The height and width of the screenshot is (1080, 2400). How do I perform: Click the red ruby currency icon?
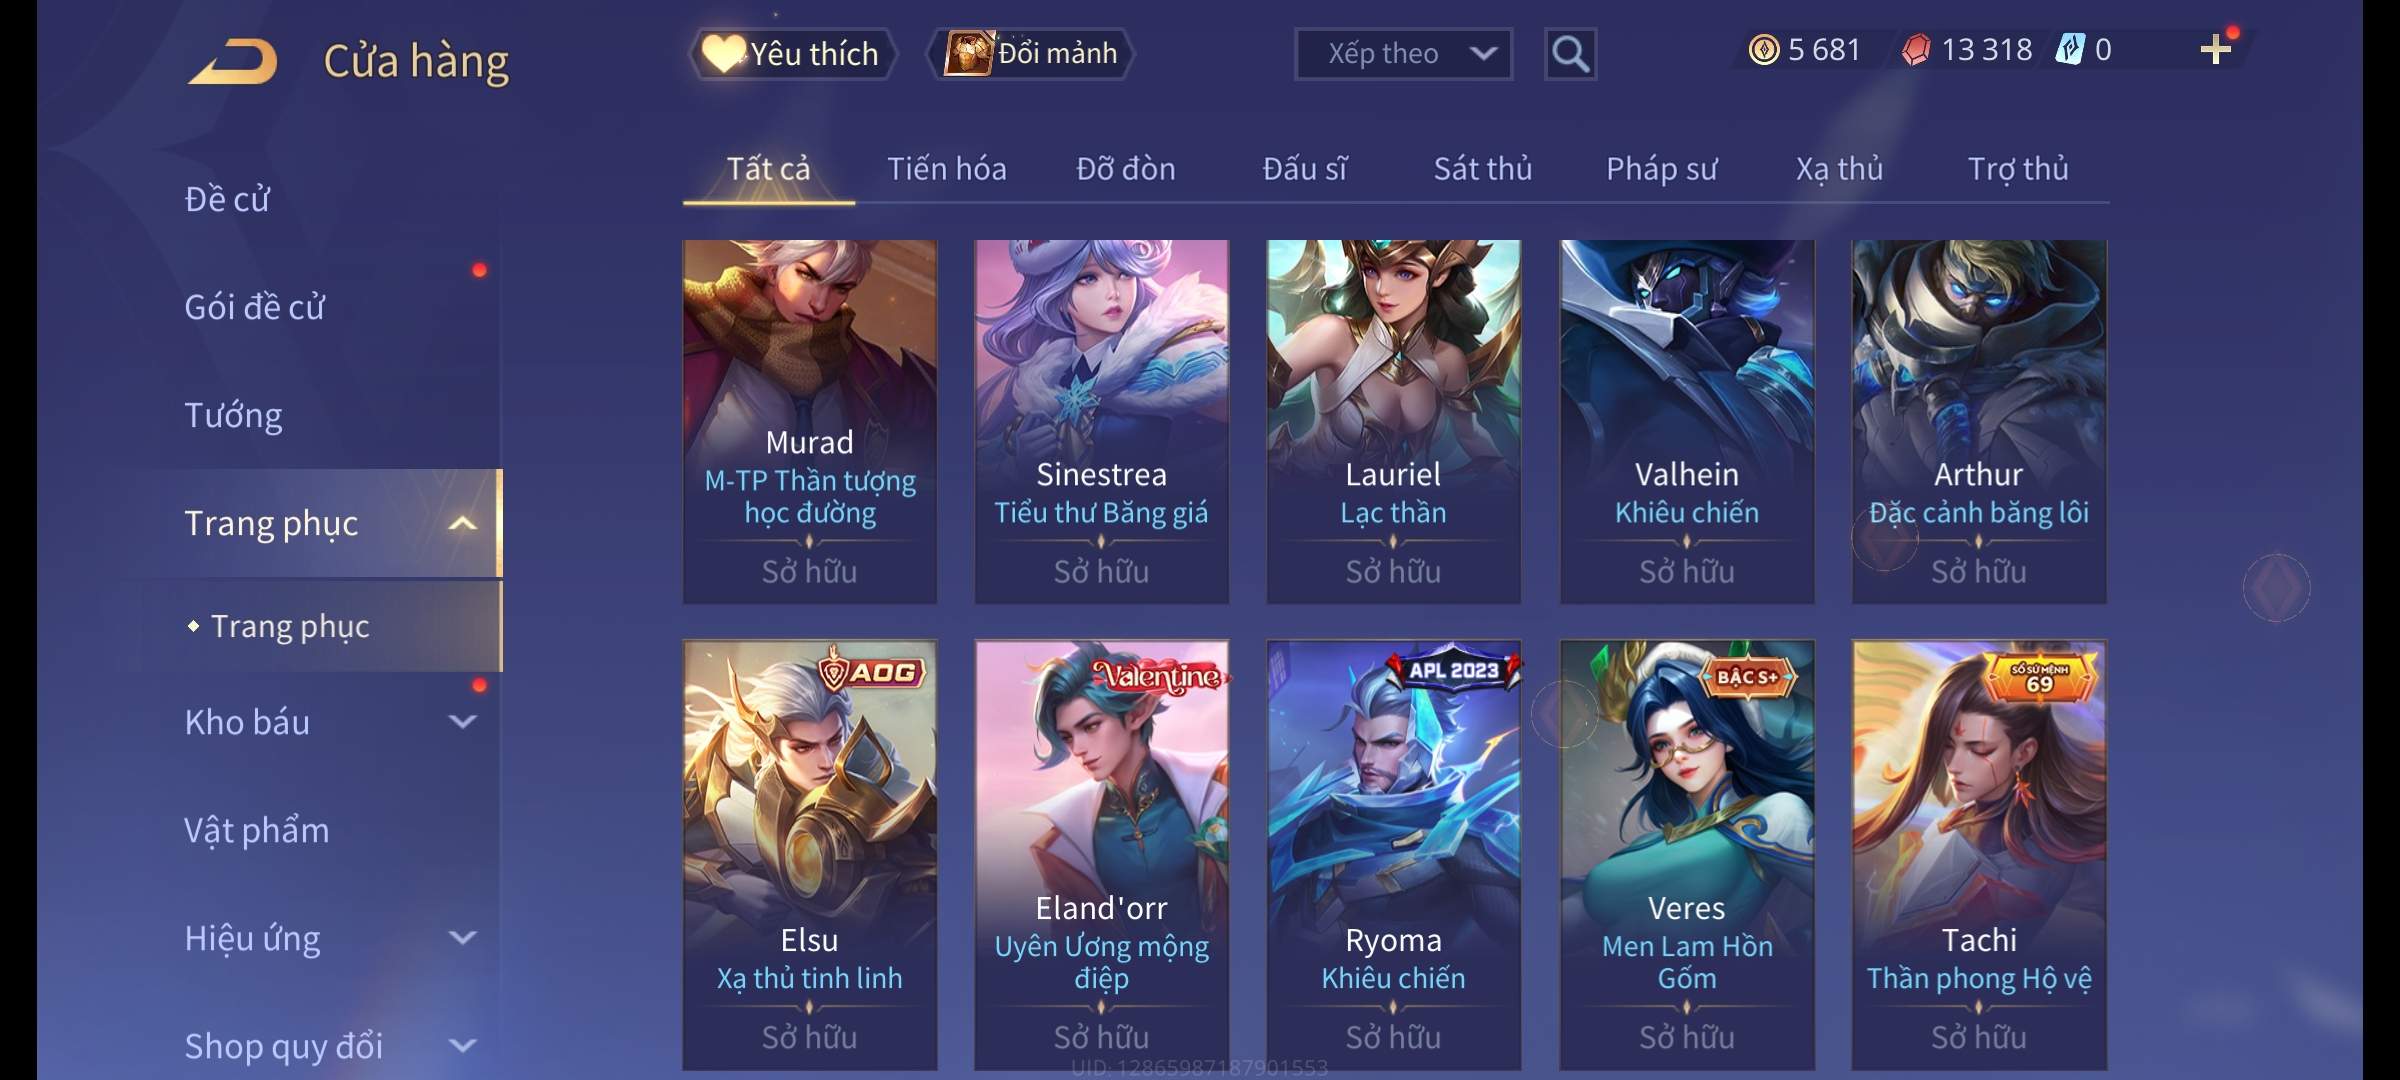[x=1916, y=50]
